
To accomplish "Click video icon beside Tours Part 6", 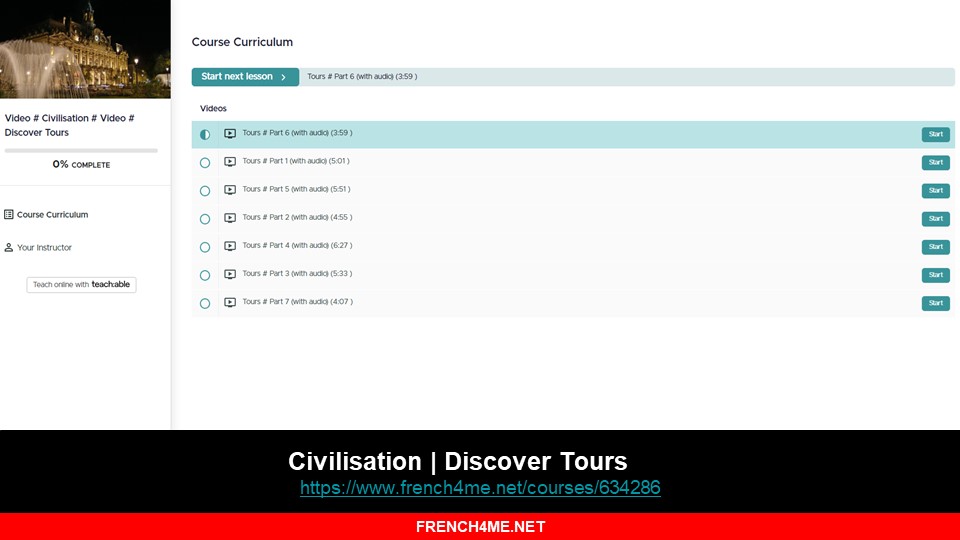I will point(230,134).
